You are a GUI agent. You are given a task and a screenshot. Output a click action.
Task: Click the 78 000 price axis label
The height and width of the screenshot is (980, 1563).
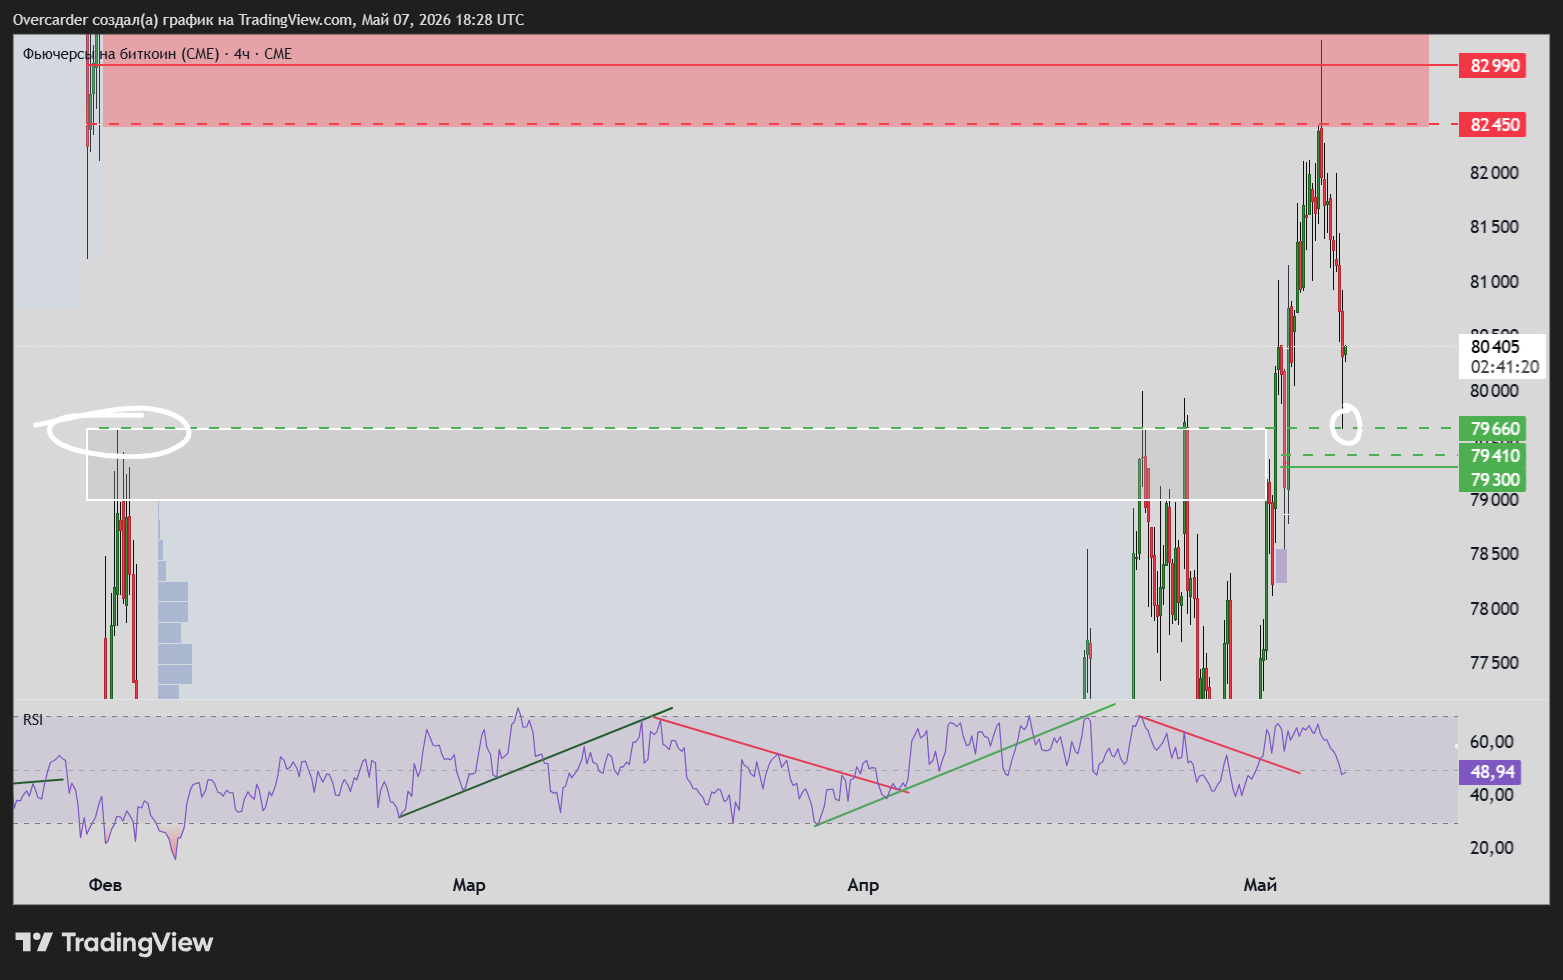1494,609
